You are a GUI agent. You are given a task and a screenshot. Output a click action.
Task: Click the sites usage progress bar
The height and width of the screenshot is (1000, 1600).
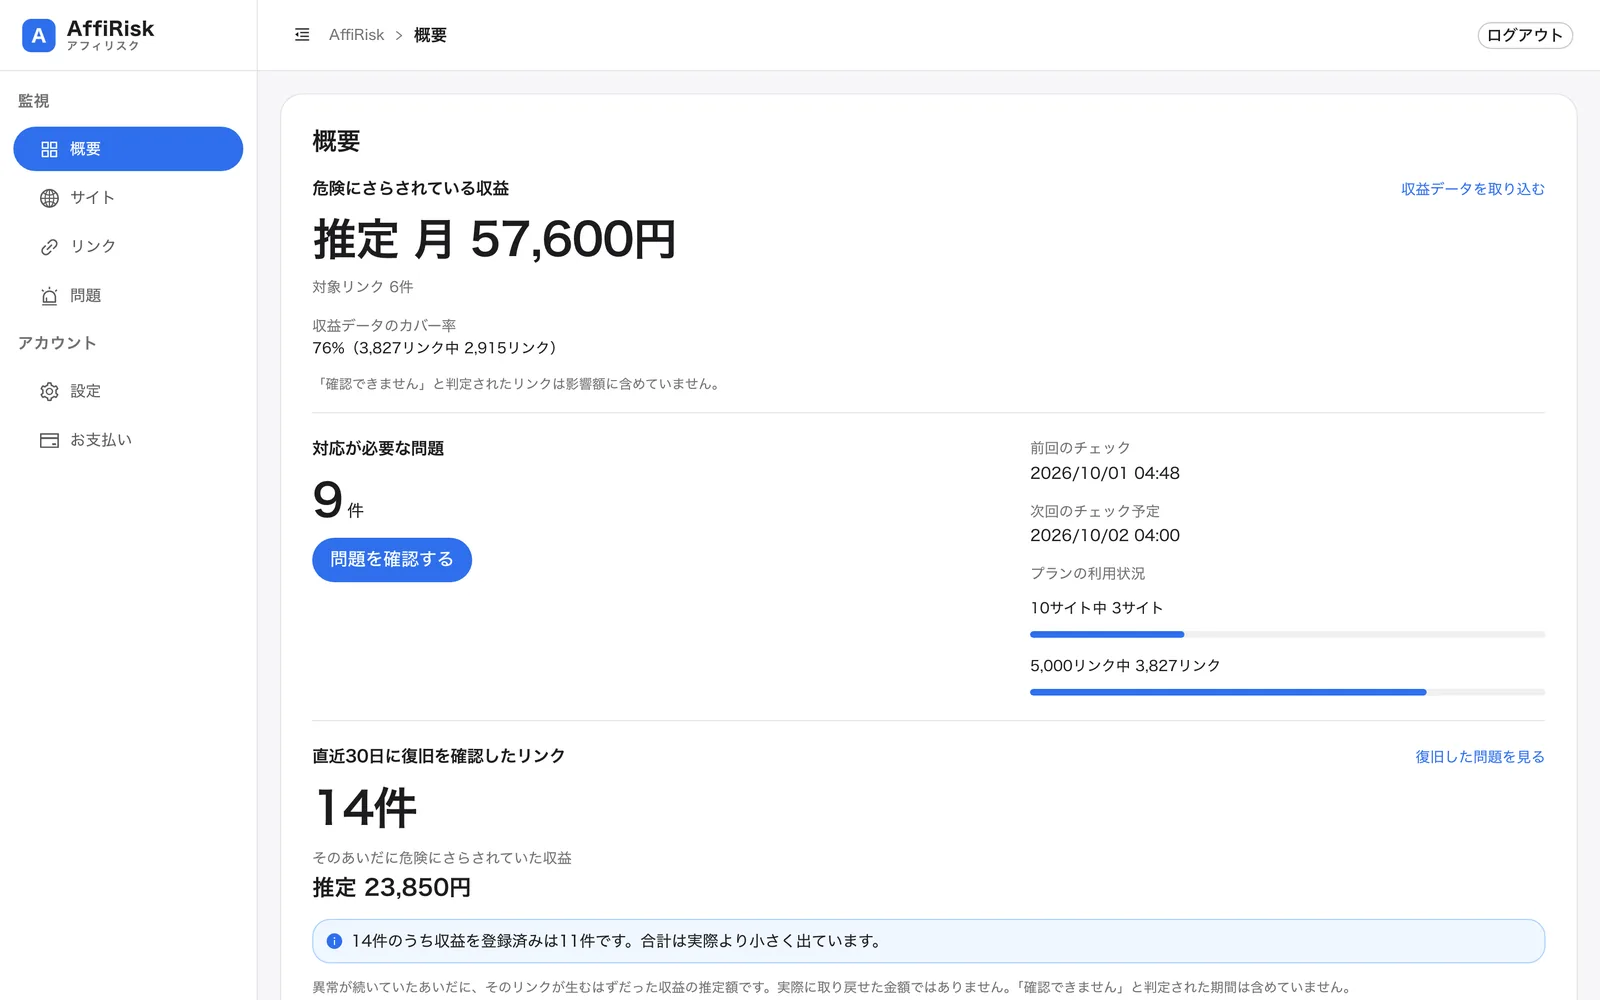click(x=1287, y=634)
